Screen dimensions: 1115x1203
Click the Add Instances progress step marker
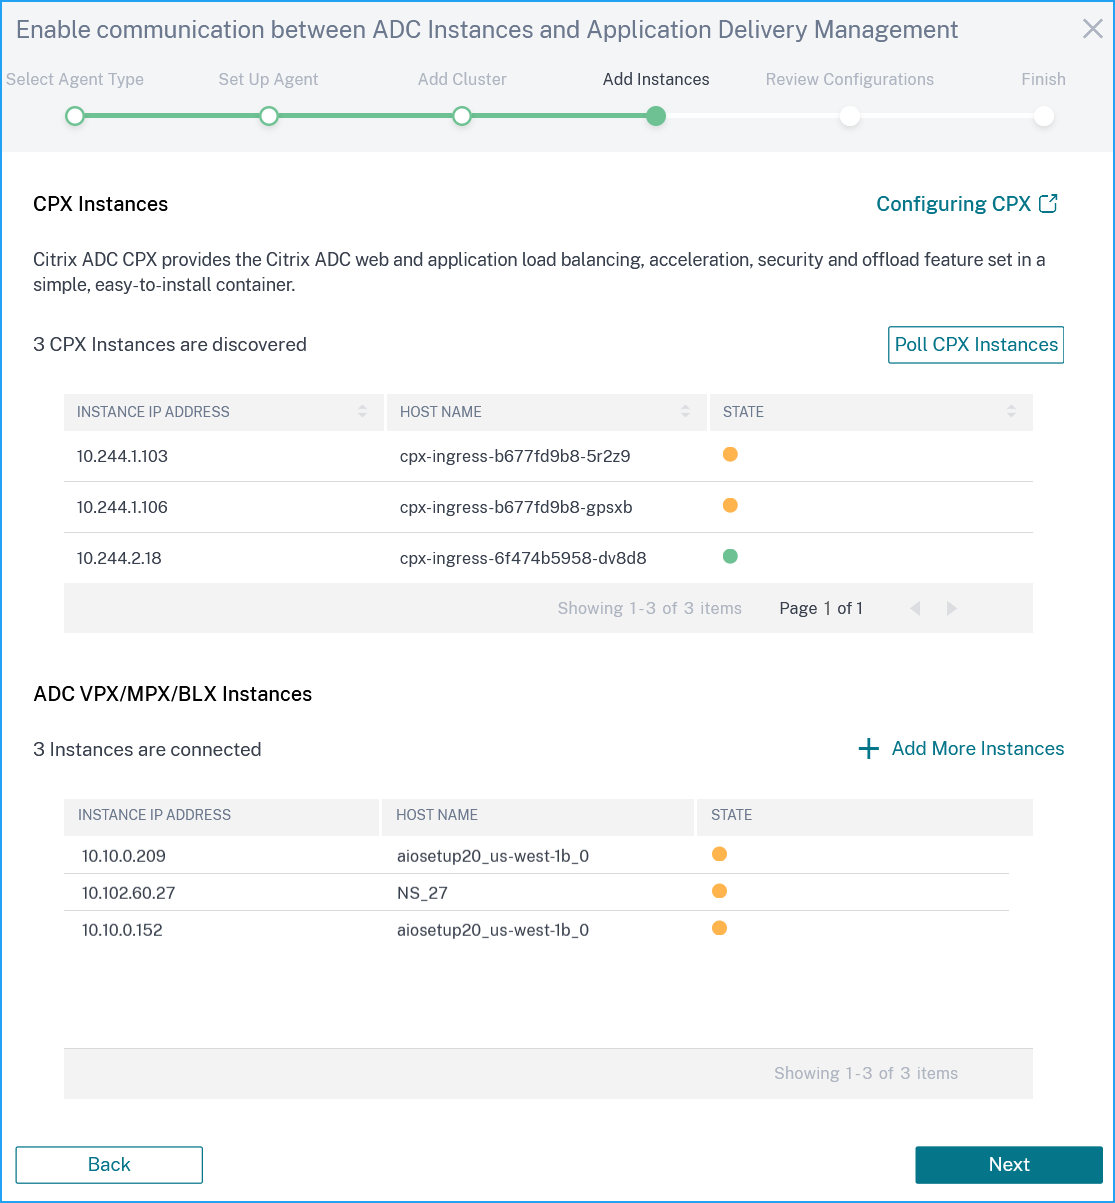coord(656,116)
